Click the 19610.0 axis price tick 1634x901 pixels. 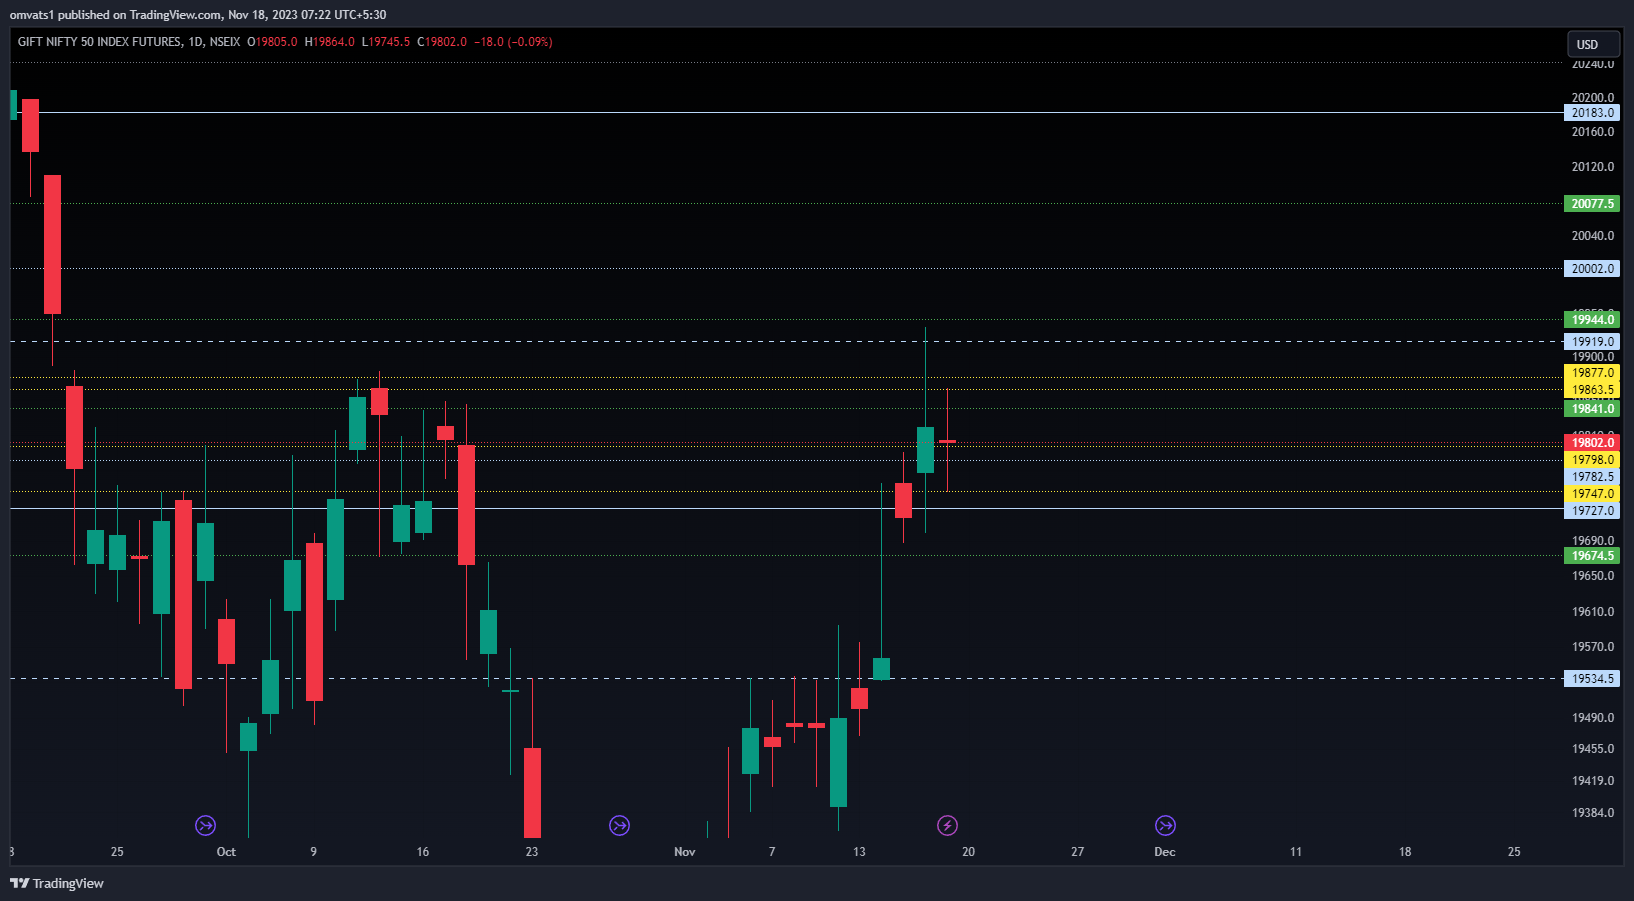coord(1592,612)
